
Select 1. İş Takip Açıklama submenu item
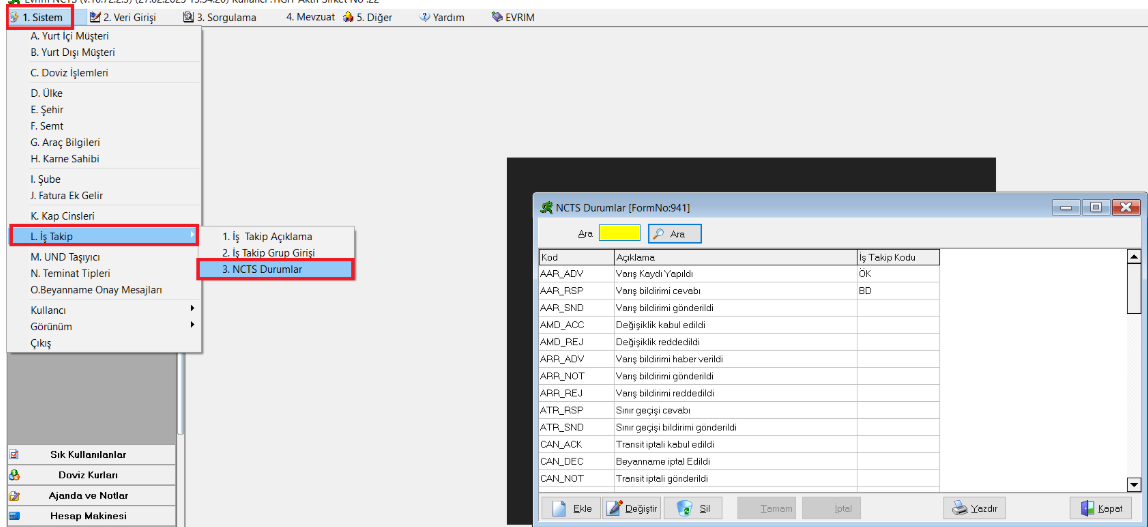click(x=277, y=236)
